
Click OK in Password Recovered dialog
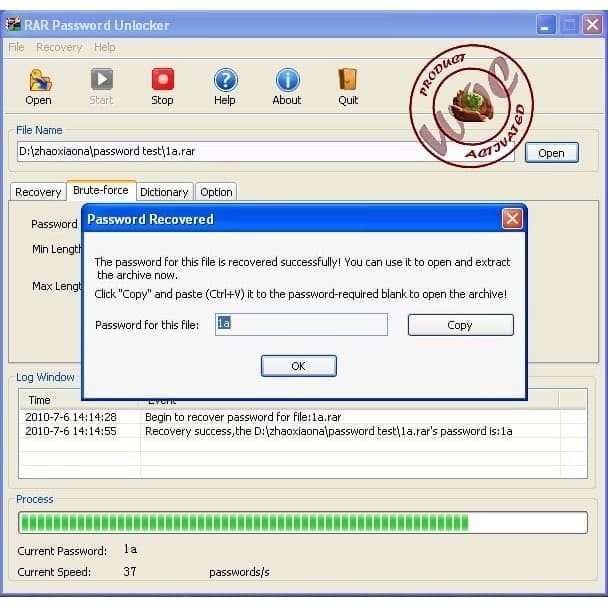coord(299,366)
